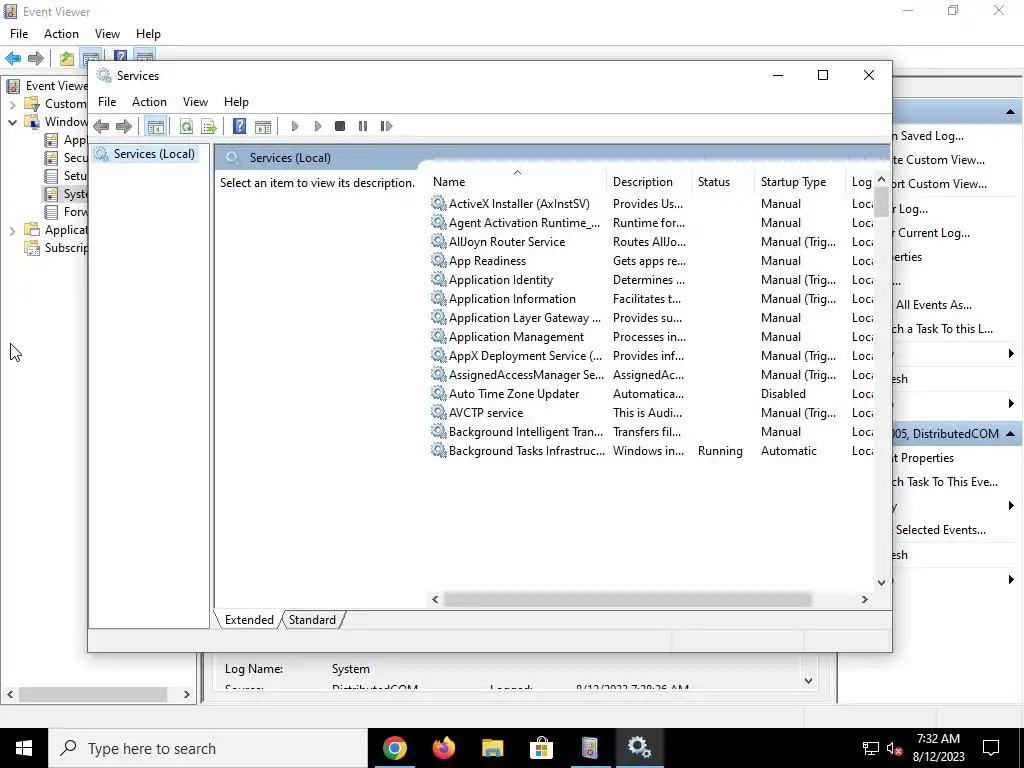The image size is (1024, 768).
Task: Click the Stop Service square icon
Action: [340, 126]
